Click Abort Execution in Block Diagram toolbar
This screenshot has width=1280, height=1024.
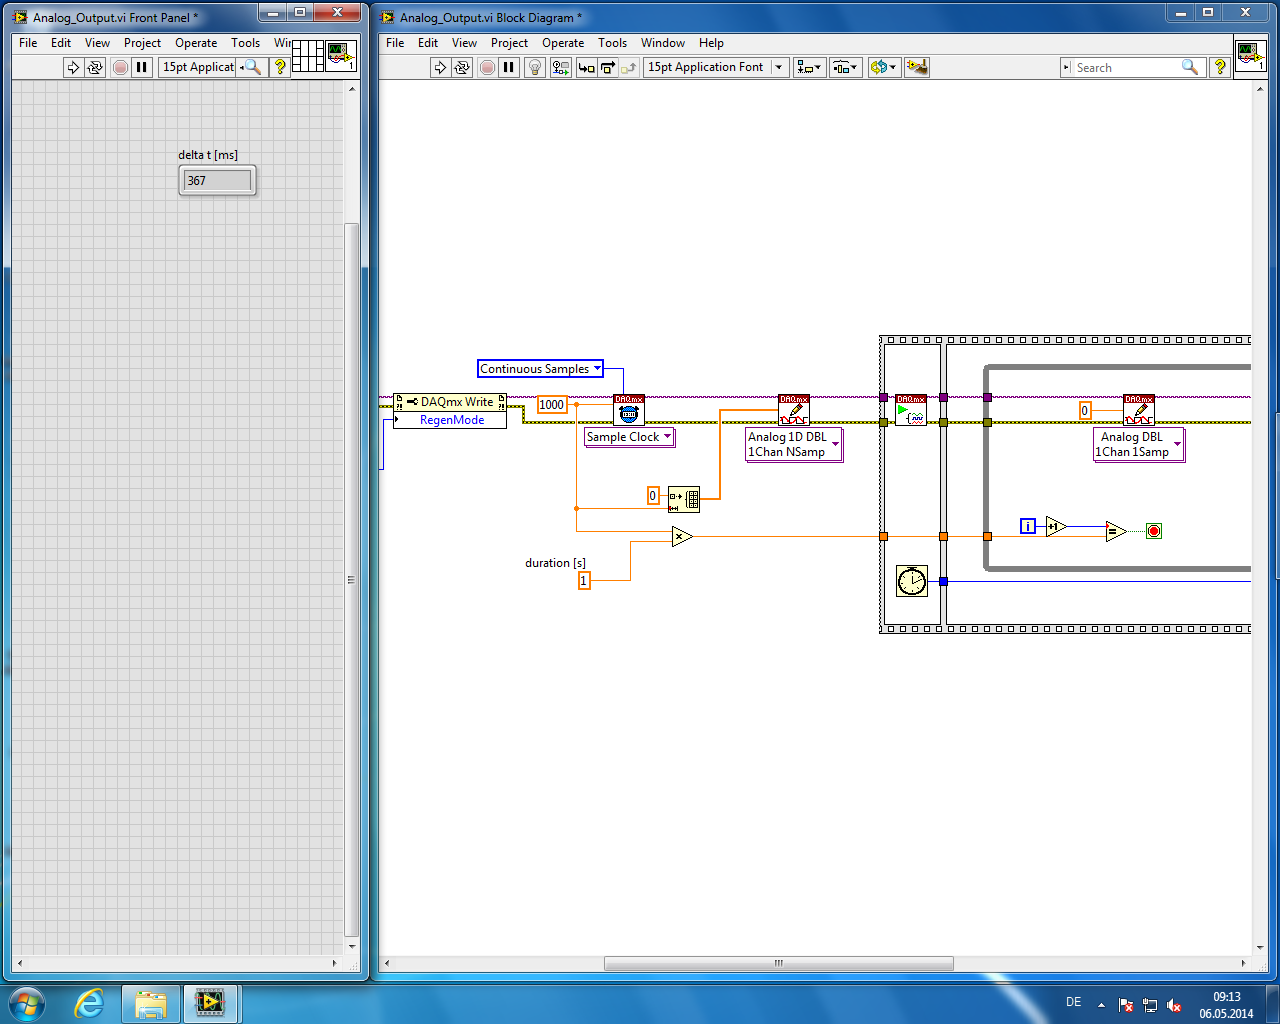click(x=487, y=67)
